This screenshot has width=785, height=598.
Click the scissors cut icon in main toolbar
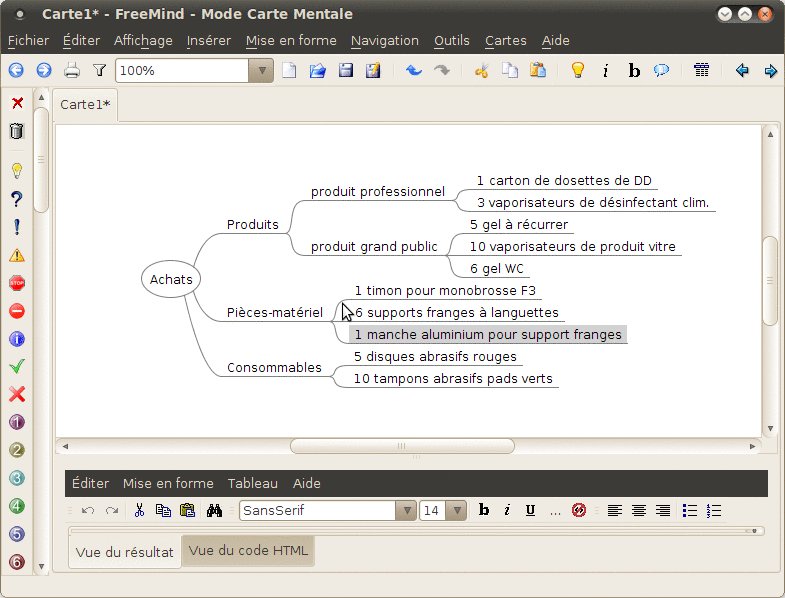click(x=482, y=71)
